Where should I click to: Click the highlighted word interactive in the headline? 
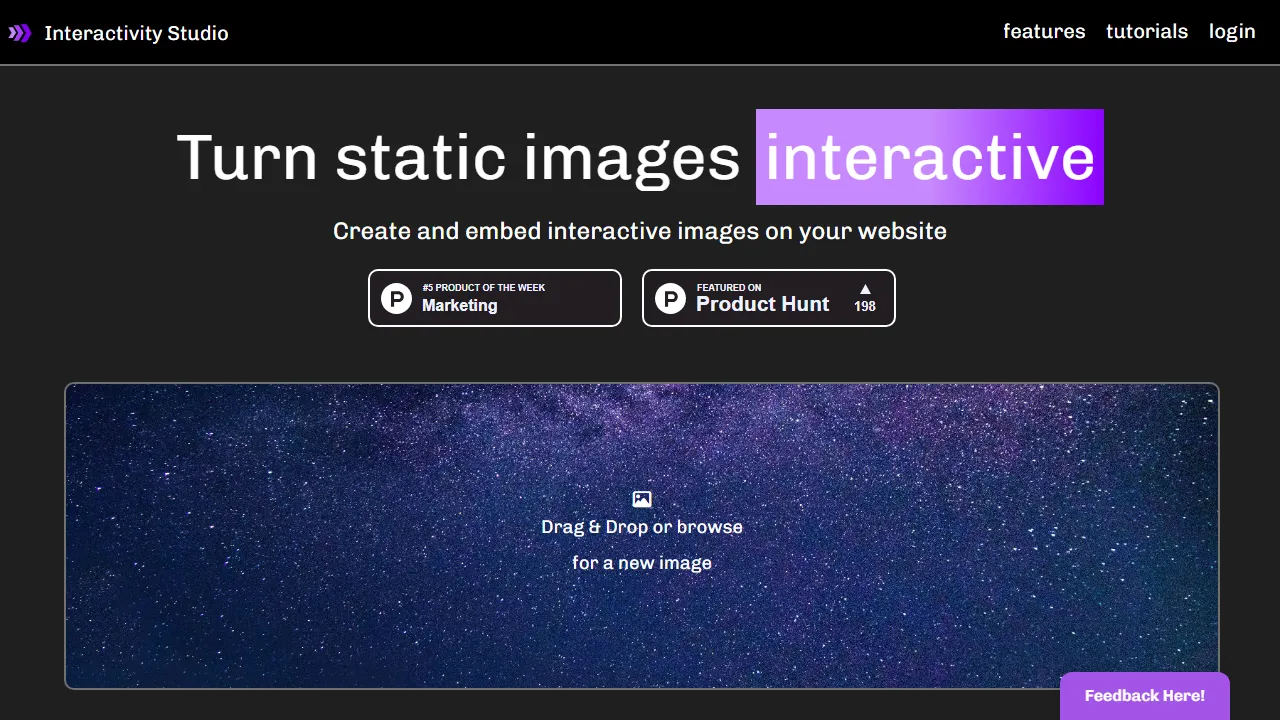(x=929, y=157)
